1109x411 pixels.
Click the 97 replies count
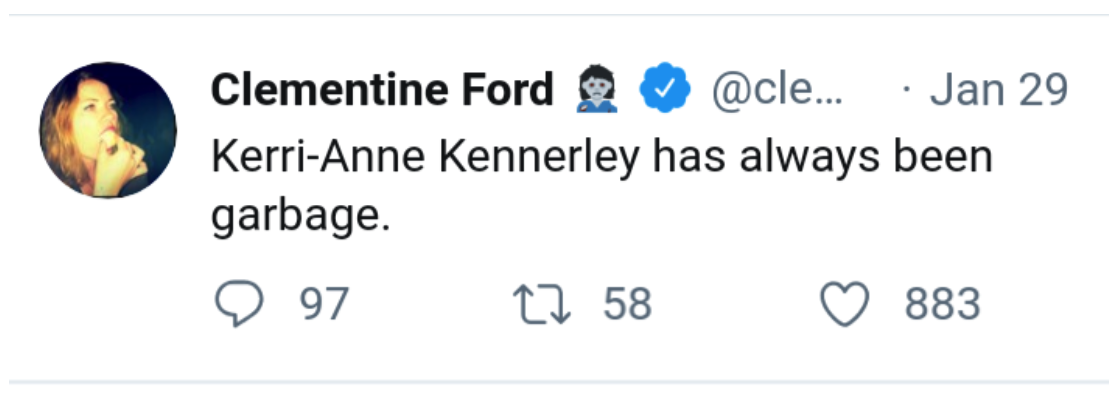pos(324,304)
